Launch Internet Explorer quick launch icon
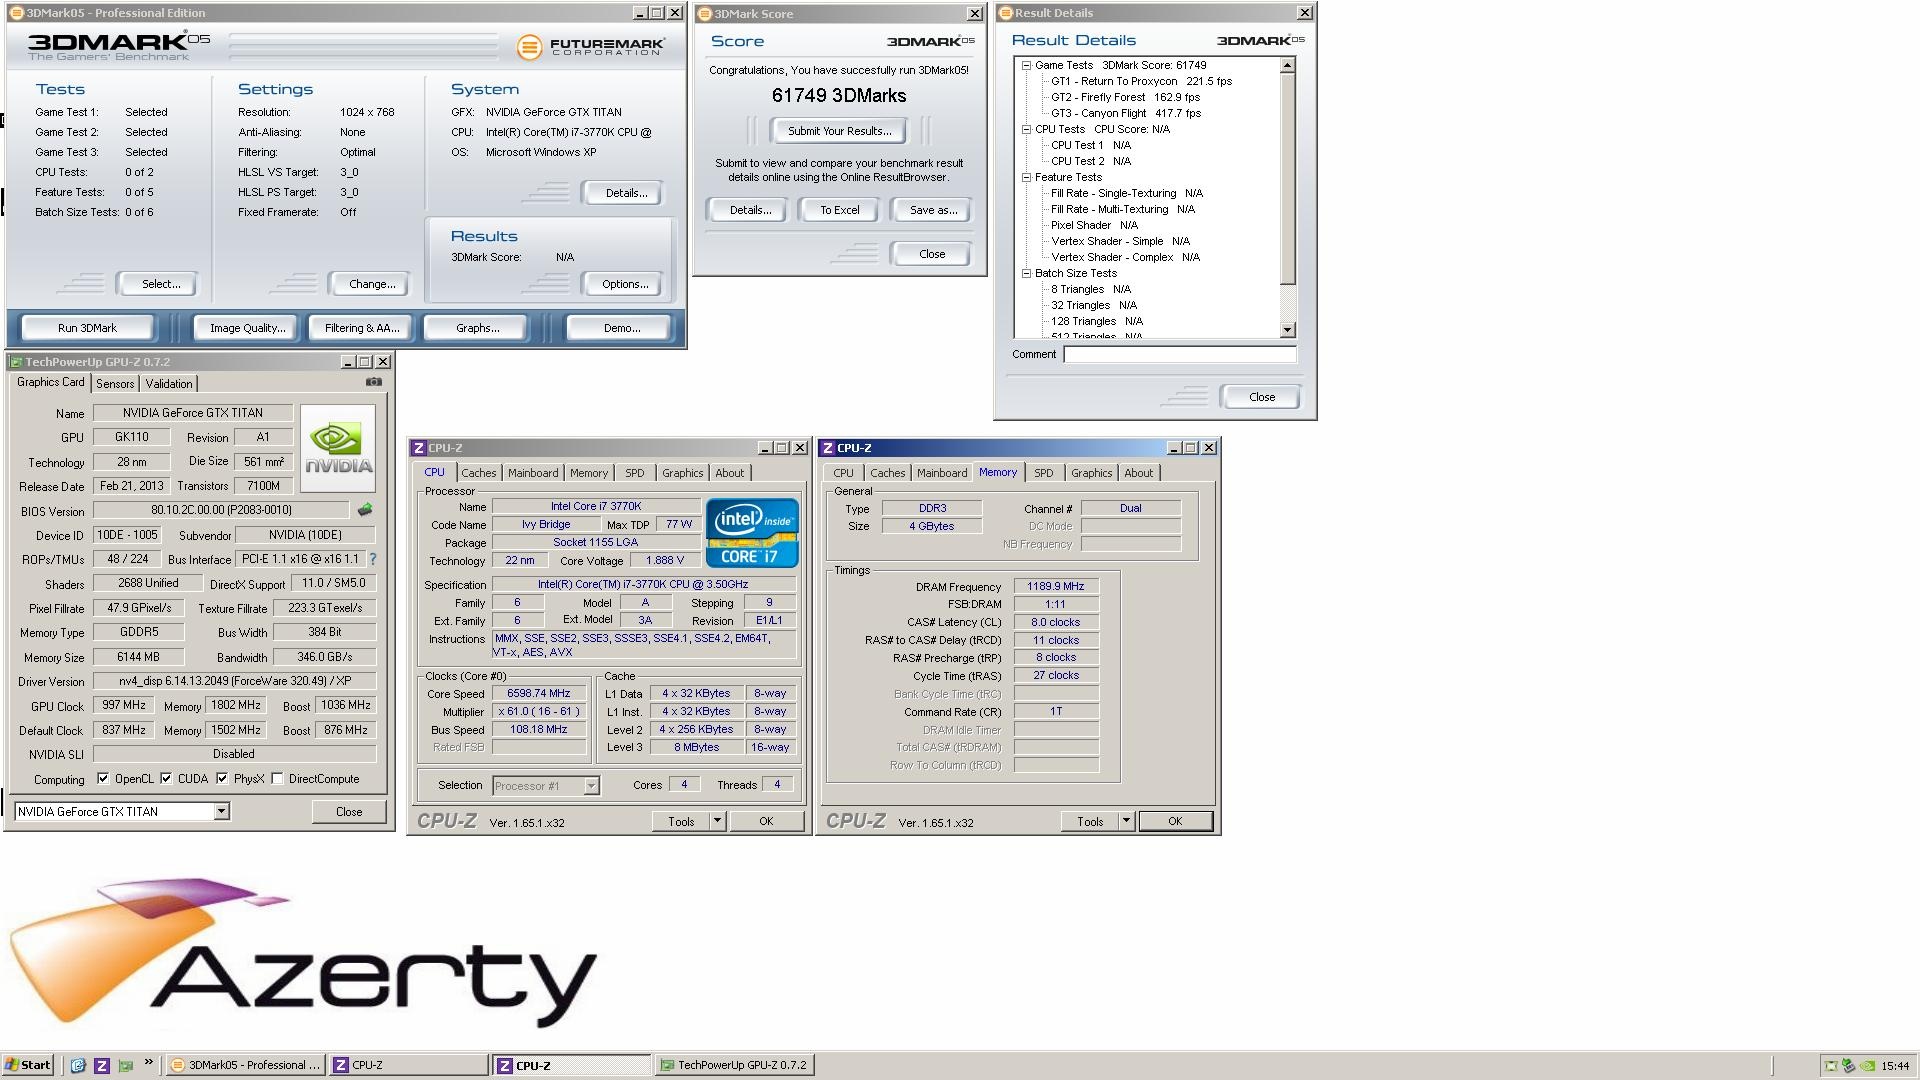The width and height of the screenshot is (1920, 1080). 78,1065
